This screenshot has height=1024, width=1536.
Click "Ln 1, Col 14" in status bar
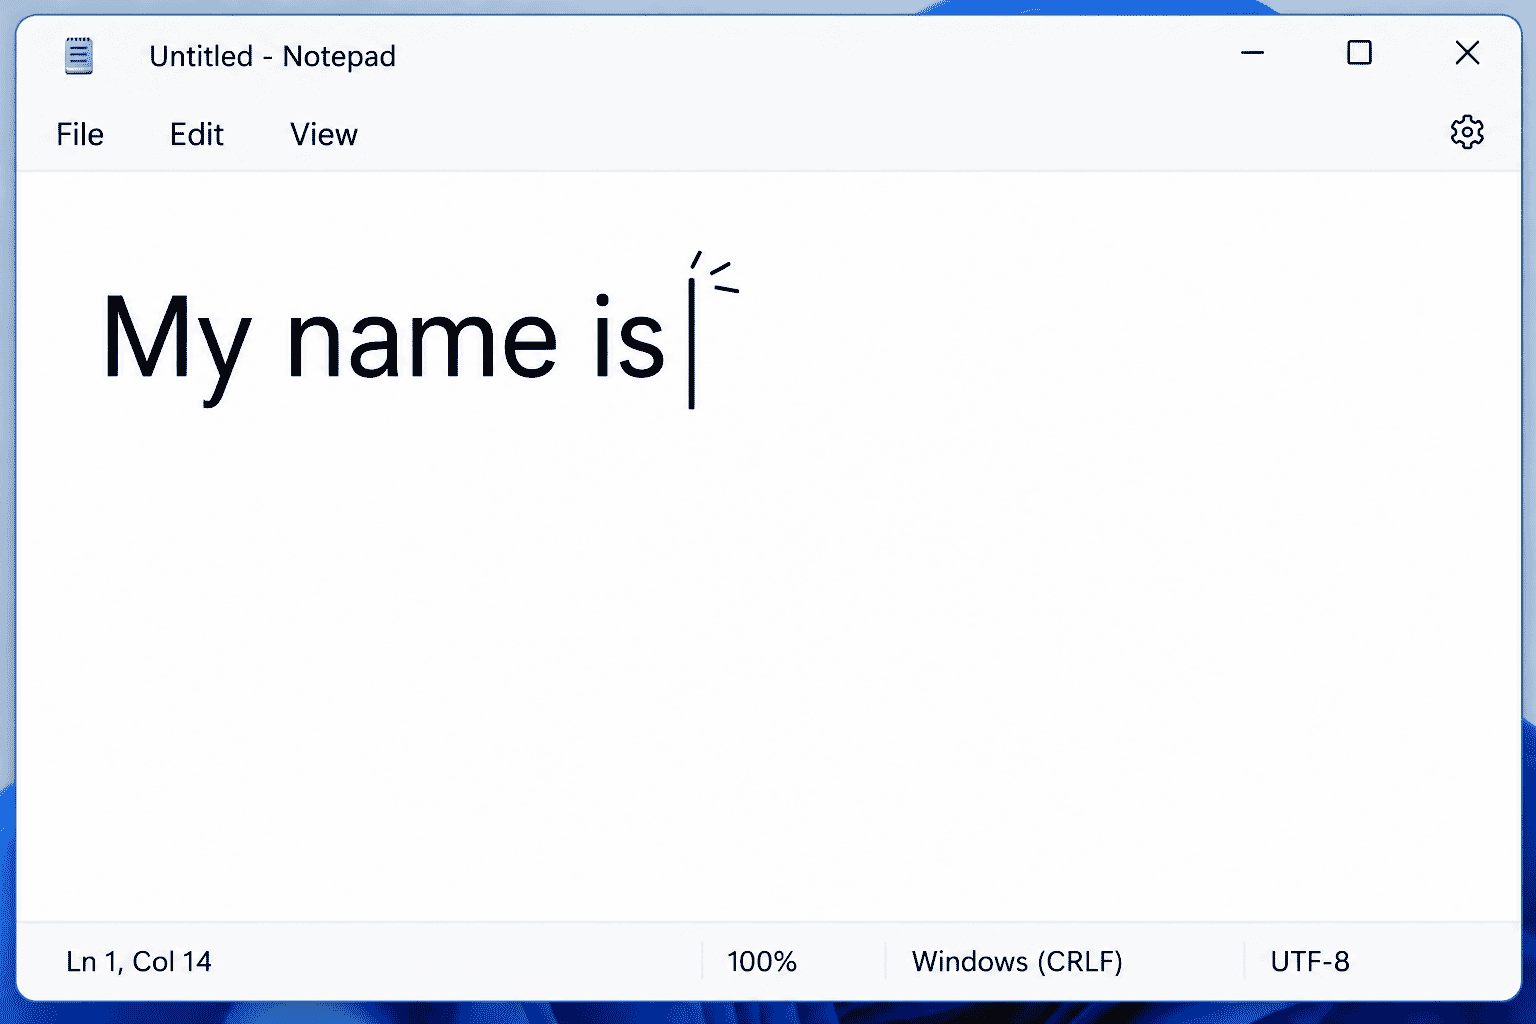139,962
